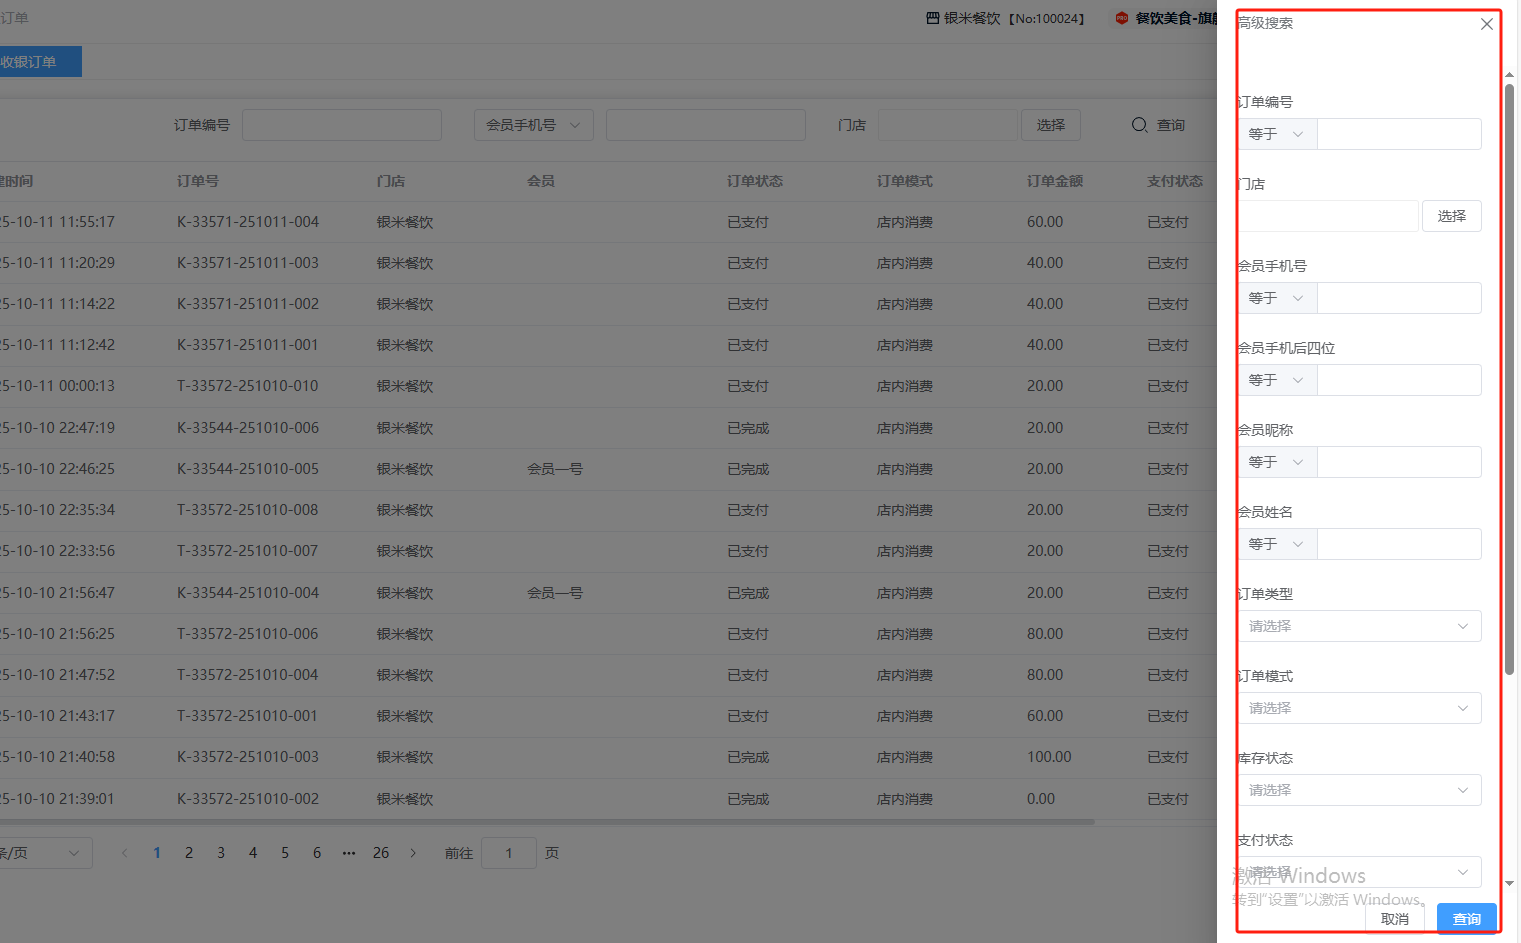This screenshot has width=1521, height=943.
Task: Click the 会员昵称 text input field
Action: coord(1398,462)
